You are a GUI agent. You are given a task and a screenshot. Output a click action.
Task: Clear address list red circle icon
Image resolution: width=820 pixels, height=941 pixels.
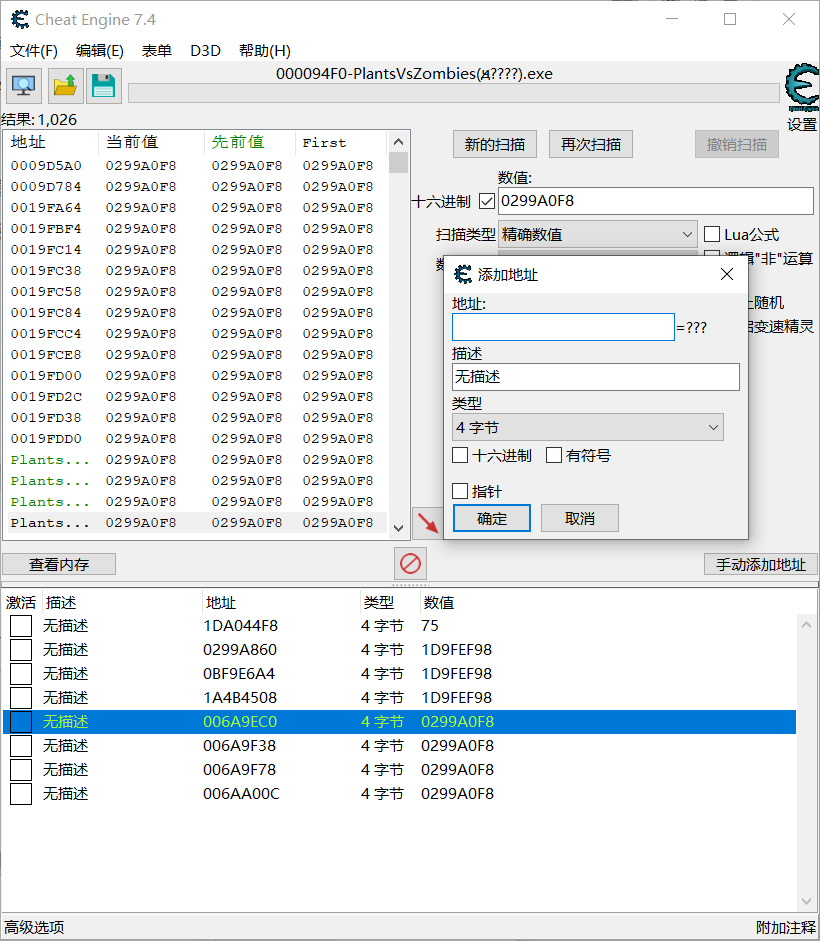(411, 564)
